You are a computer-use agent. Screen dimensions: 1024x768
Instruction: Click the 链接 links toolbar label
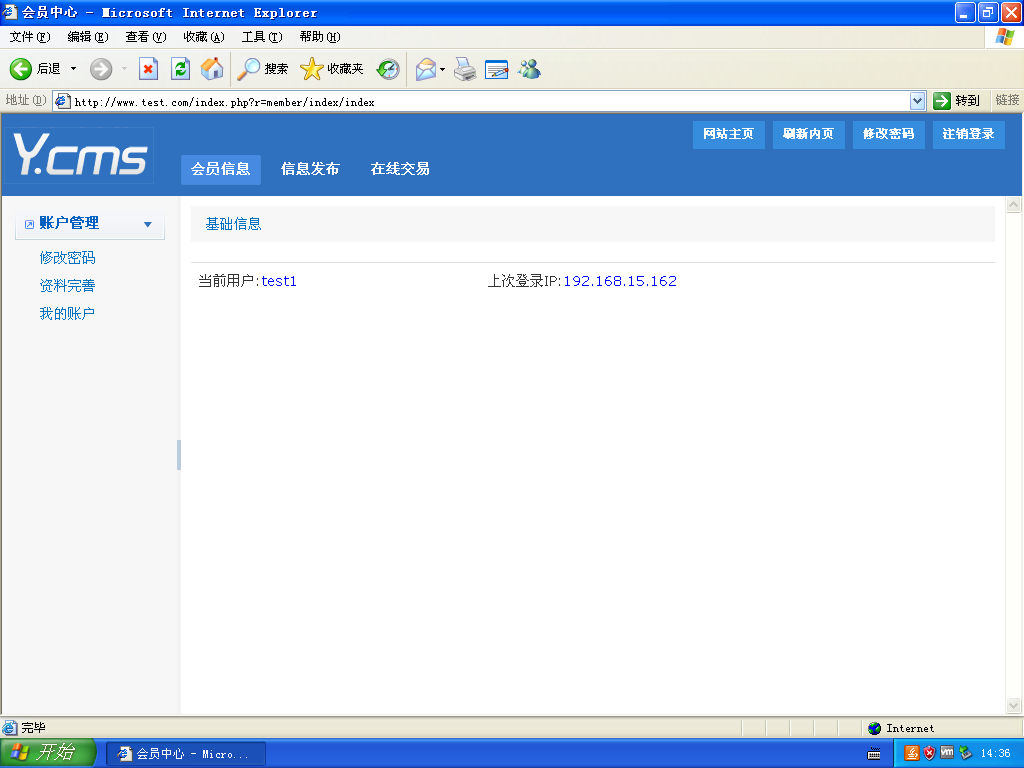point(1007,100)
